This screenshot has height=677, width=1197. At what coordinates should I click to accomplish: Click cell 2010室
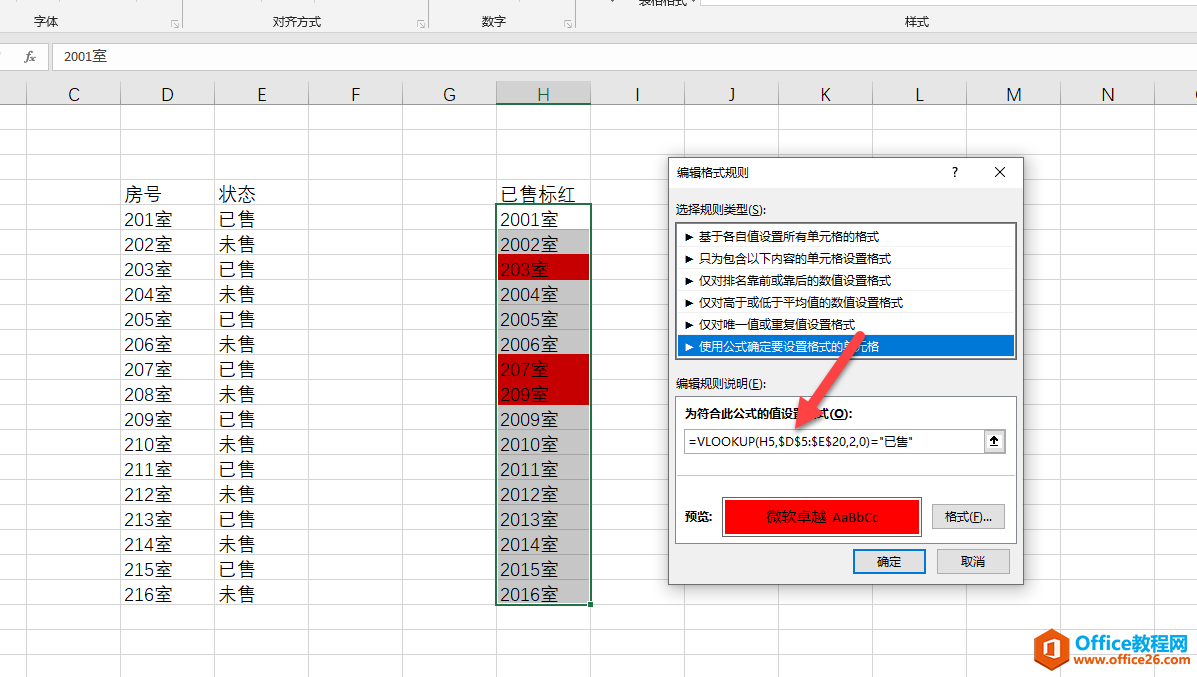click(x=543, y=444)
